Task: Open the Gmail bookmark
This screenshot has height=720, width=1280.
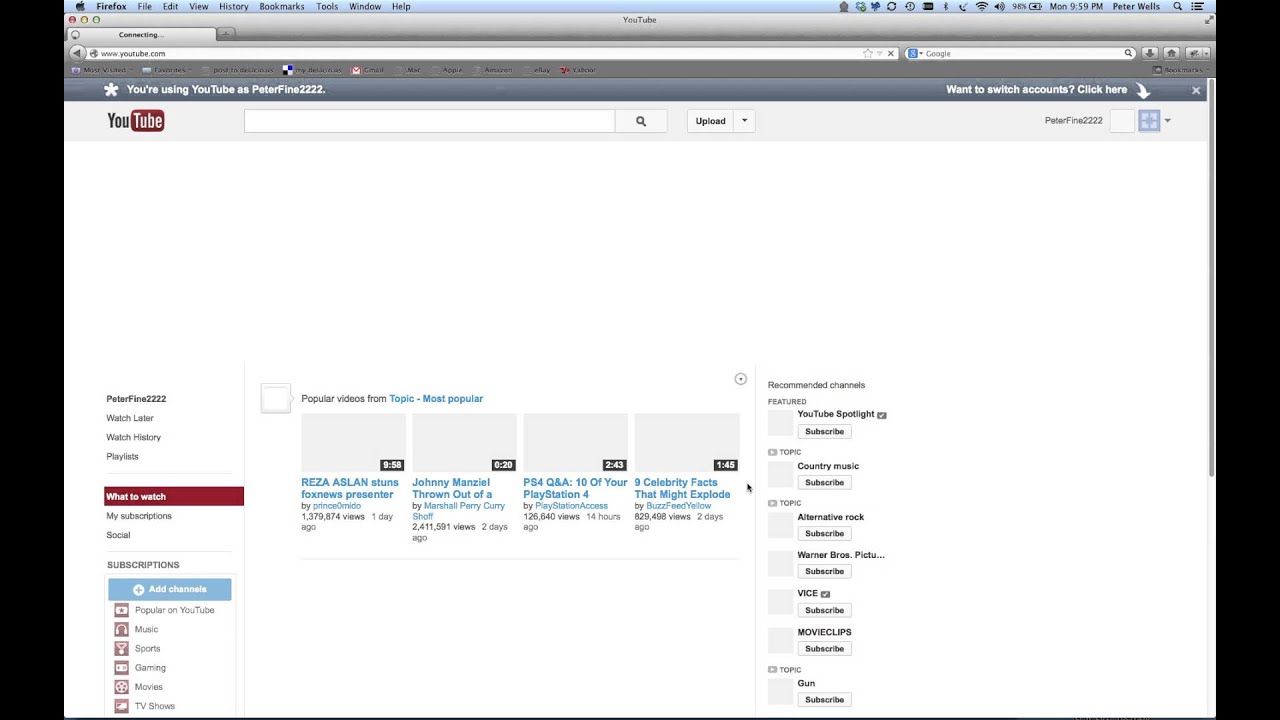Action: point(368,70)
